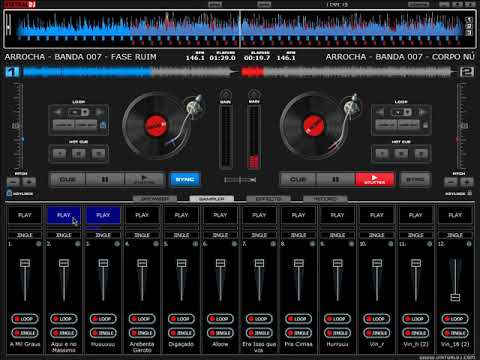Click the deck 2 turntable platter
The image size is (480, 360).
click(x=313, y=126)
